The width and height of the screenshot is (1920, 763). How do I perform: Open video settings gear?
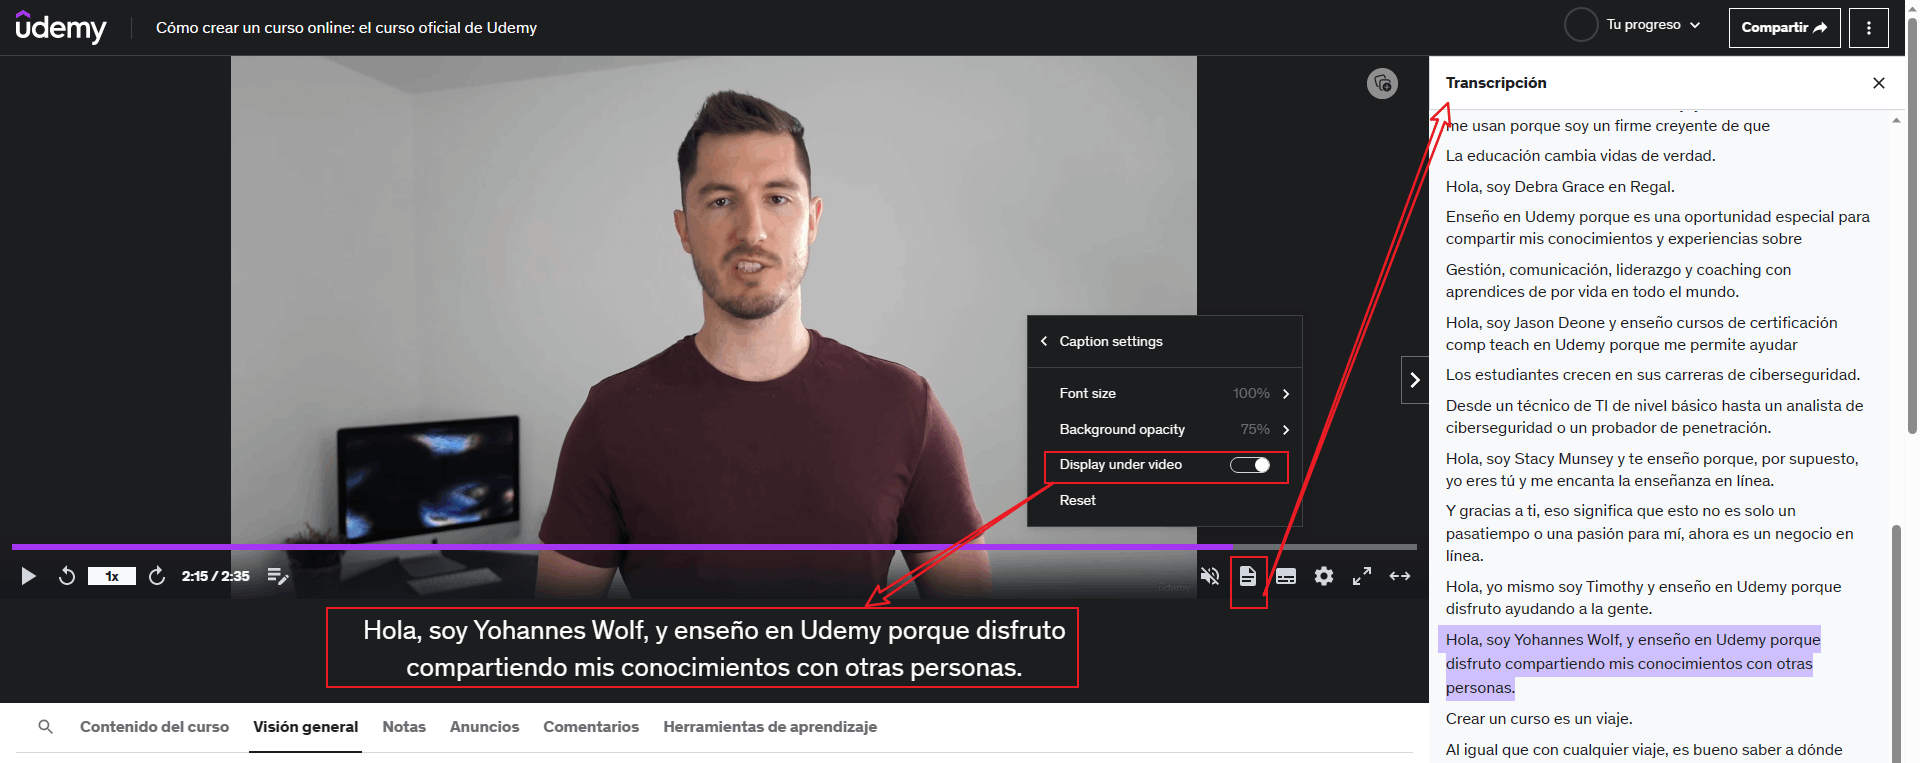click(x=1324, y=576)
